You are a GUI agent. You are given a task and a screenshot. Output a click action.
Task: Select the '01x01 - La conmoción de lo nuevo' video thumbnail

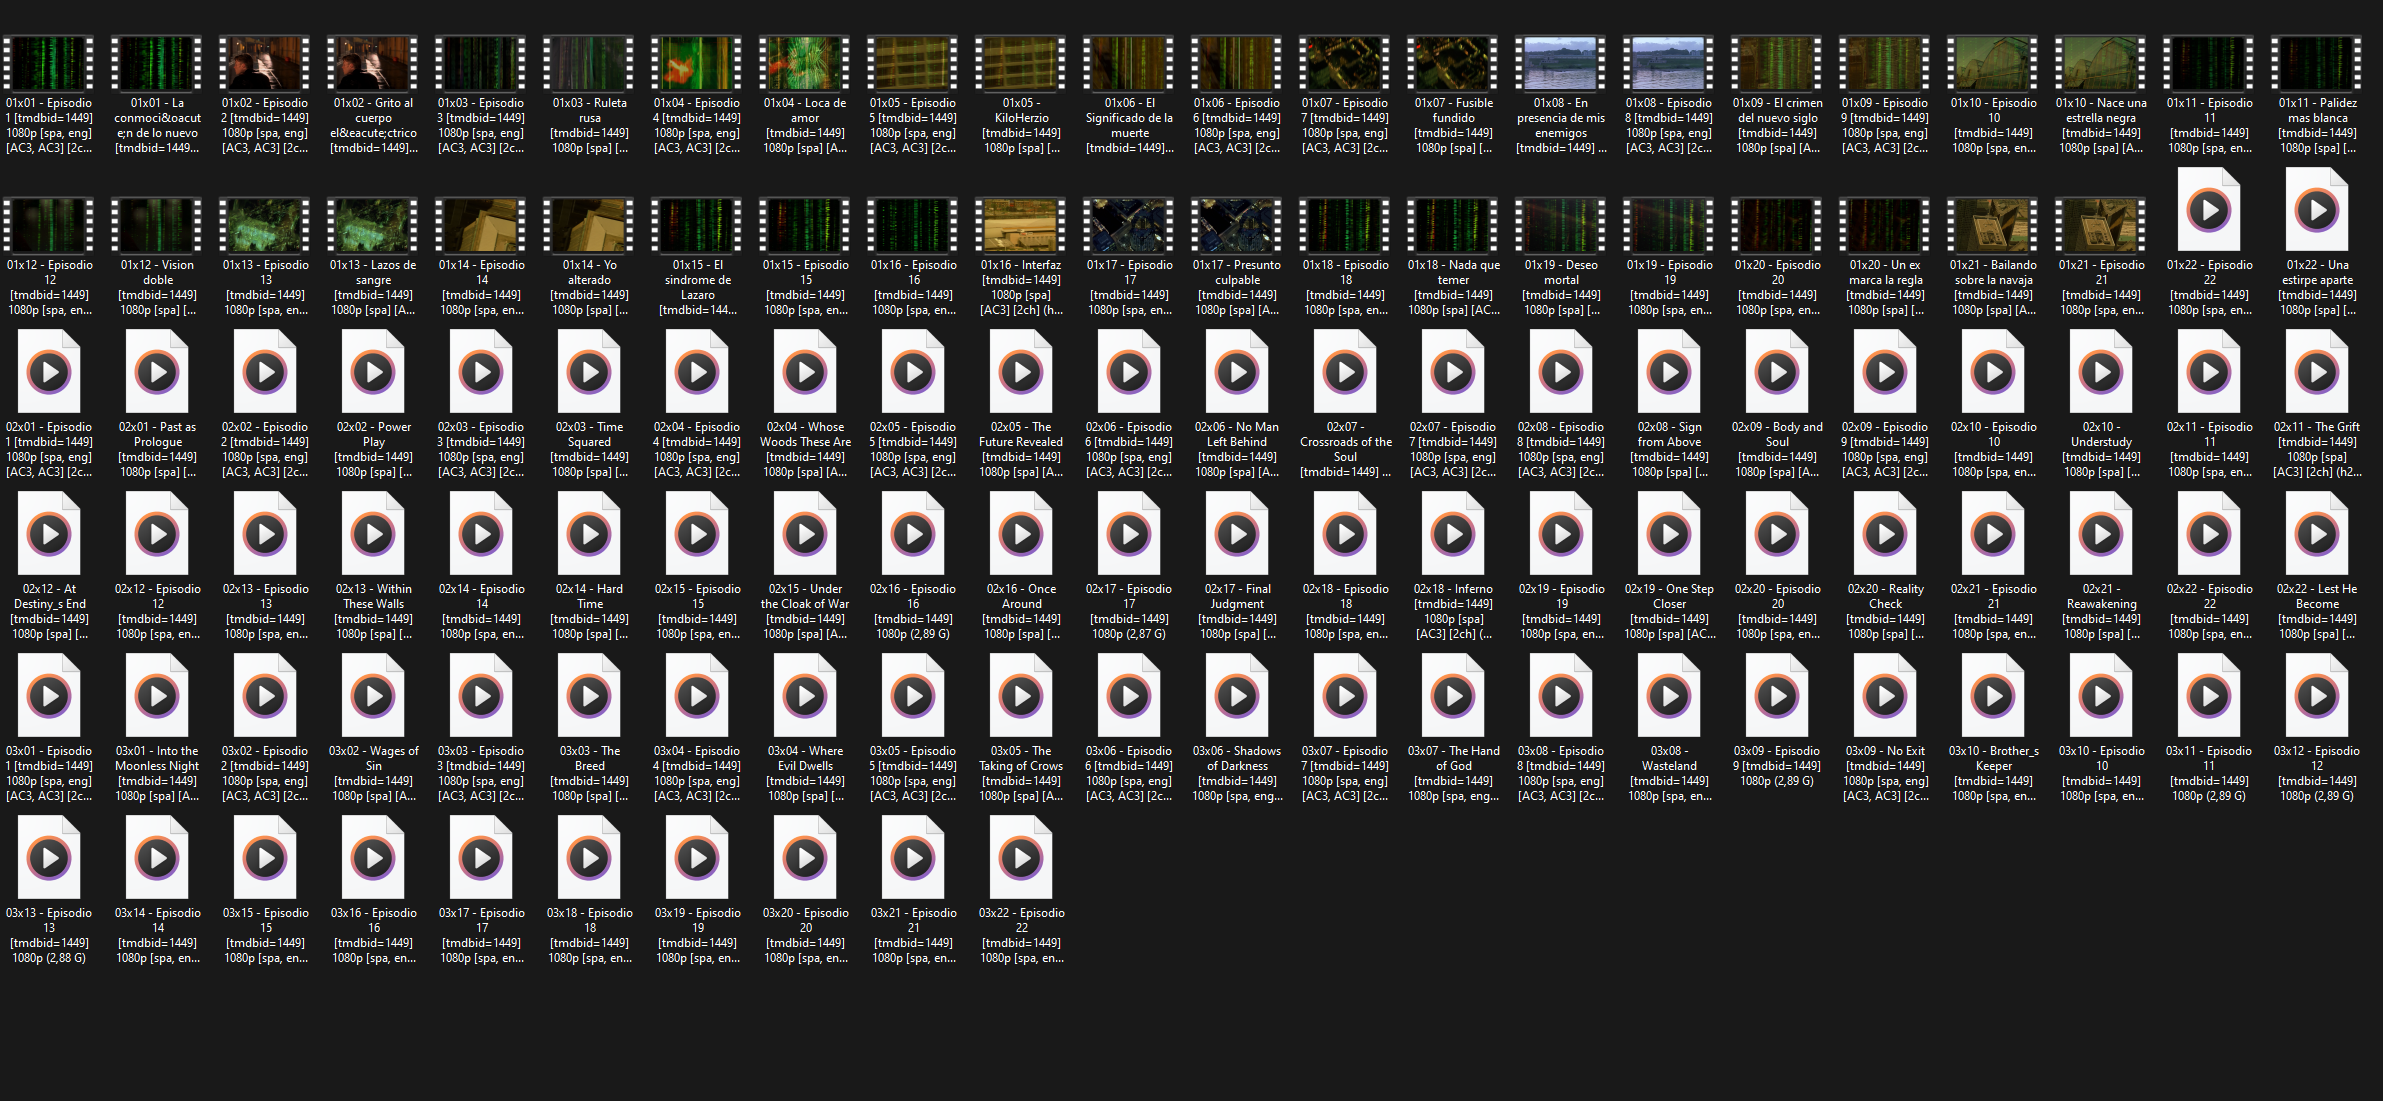point(157,64)
